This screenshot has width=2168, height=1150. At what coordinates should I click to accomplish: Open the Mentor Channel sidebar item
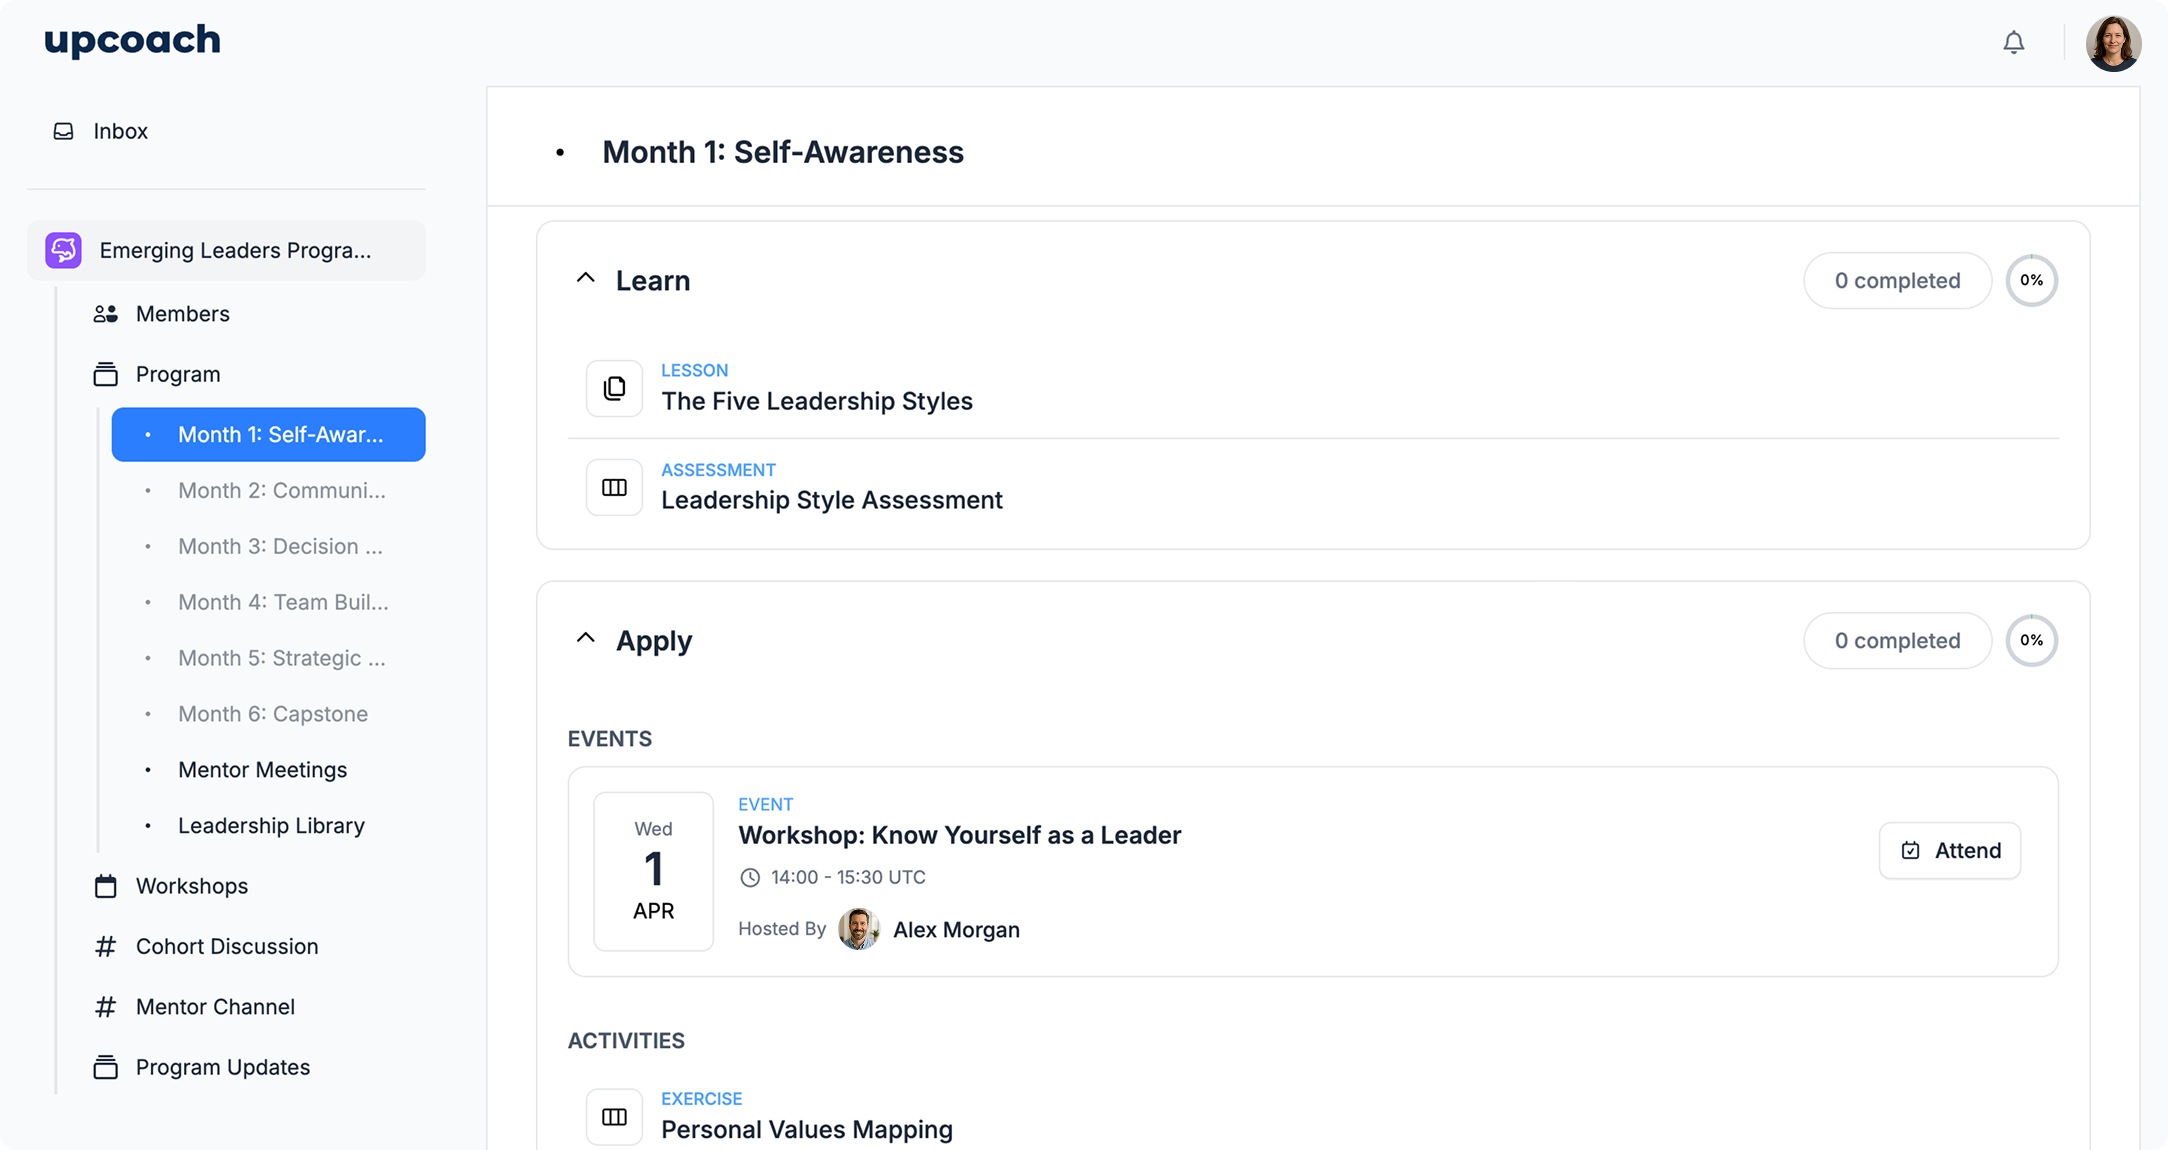[215, 1007]
